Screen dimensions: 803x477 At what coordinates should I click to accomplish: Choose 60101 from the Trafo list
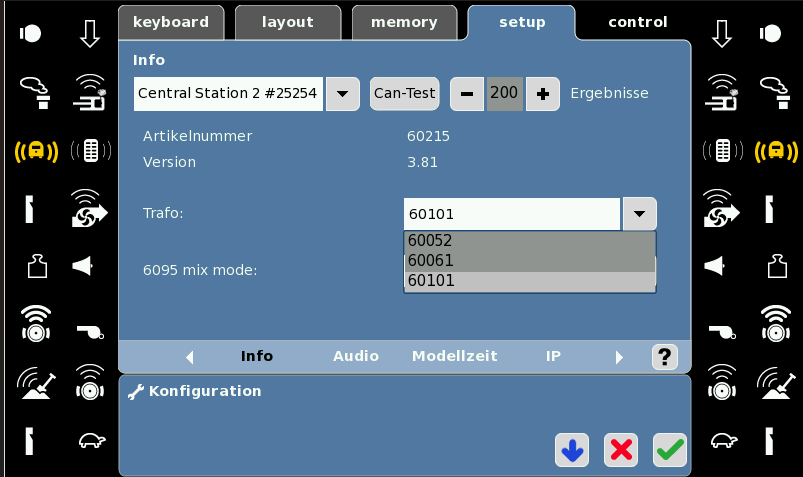pyautogui.click(x=530, y=281)
